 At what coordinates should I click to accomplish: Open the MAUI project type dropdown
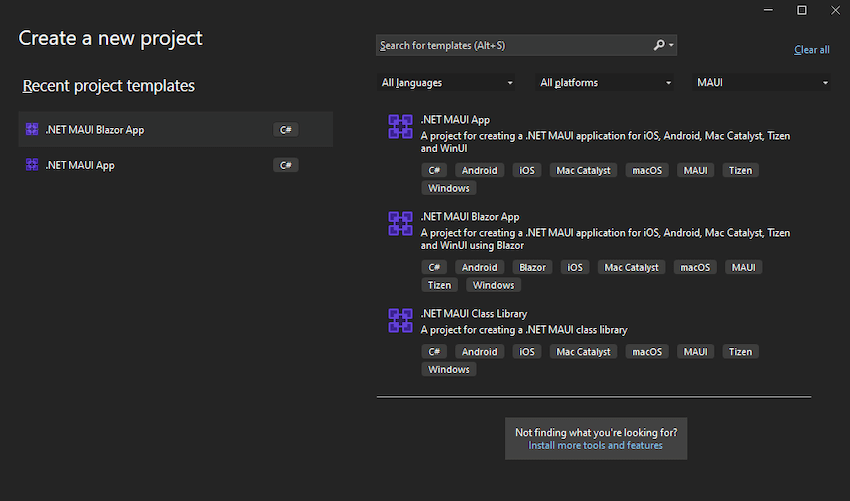pyautogui.click(x=761, y=82)
